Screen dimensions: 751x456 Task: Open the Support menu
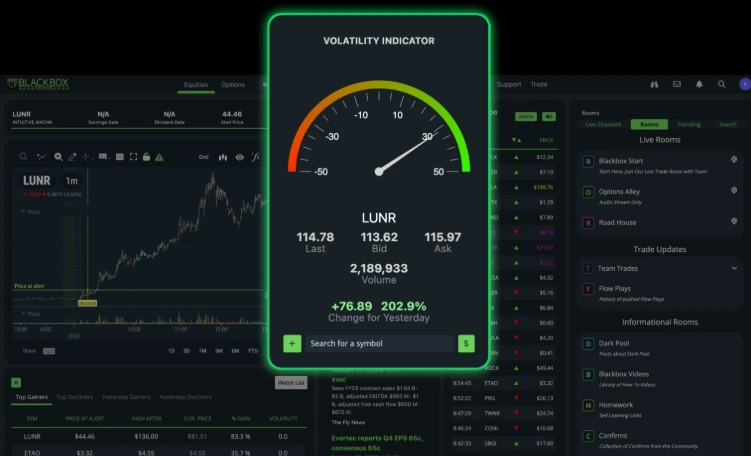[x=509, y=84]
